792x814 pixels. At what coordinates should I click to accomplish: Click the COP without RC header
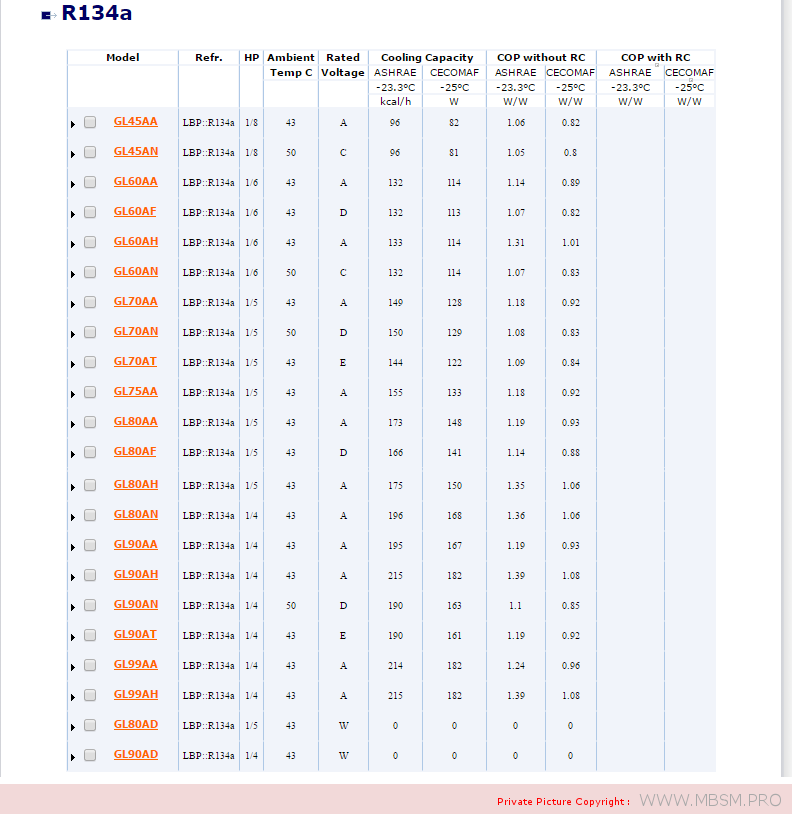541,58
